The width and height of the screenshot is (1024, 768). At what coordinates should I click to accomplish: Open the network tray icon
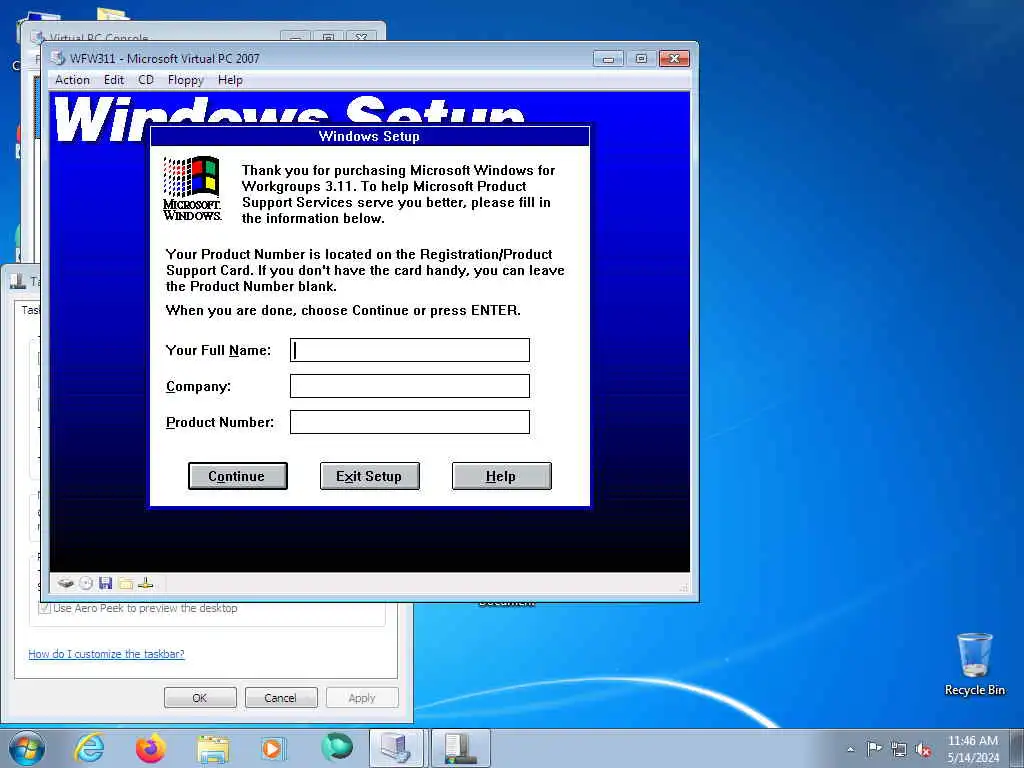click(x=899, y=749)
